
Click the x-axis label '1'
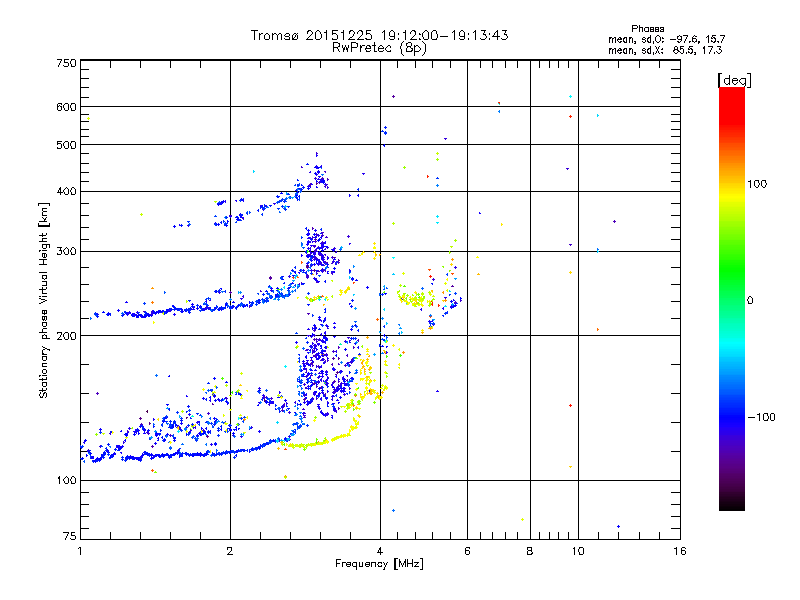tap(80, 551)
